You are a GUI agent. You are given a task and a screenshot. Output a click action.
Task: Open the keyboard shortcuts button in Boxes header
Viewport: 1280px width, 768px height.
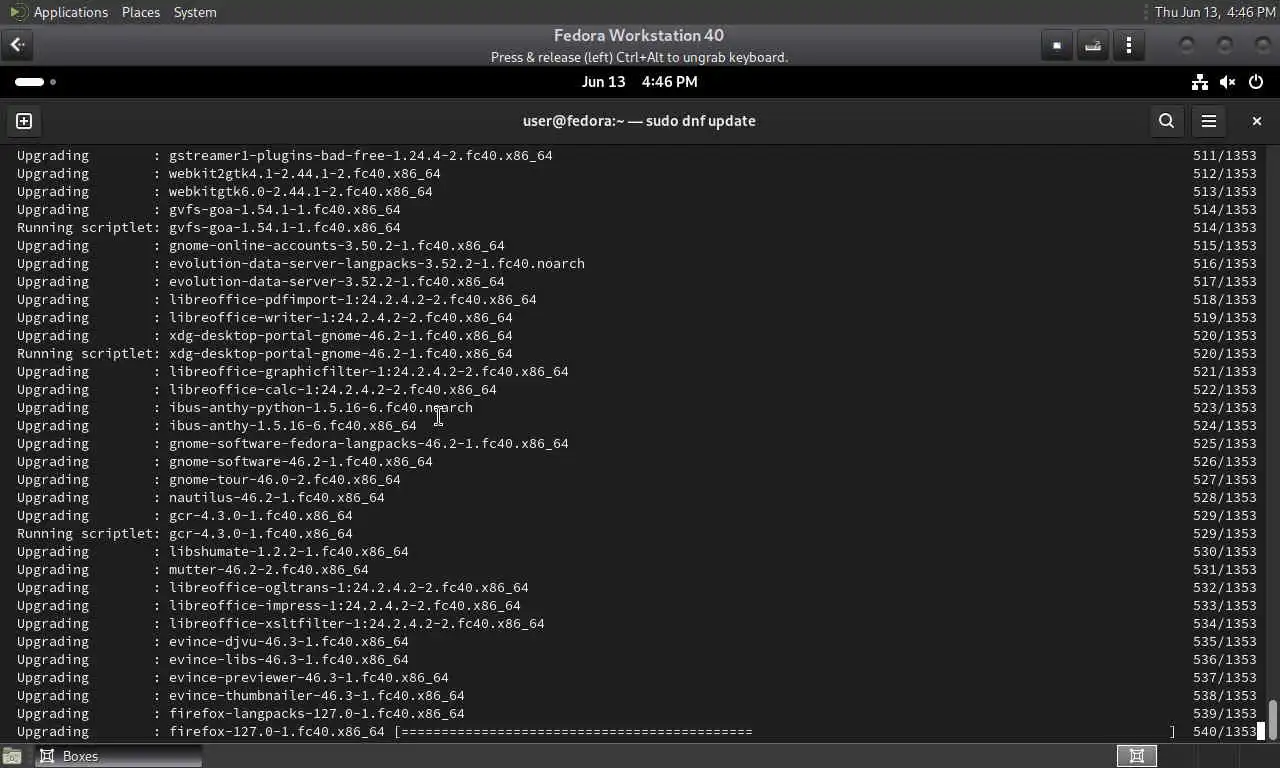click(1093, 45)
